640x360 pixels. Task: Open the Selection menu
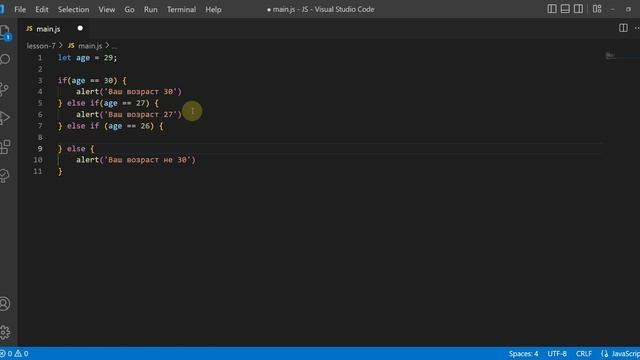pos(73,9)
